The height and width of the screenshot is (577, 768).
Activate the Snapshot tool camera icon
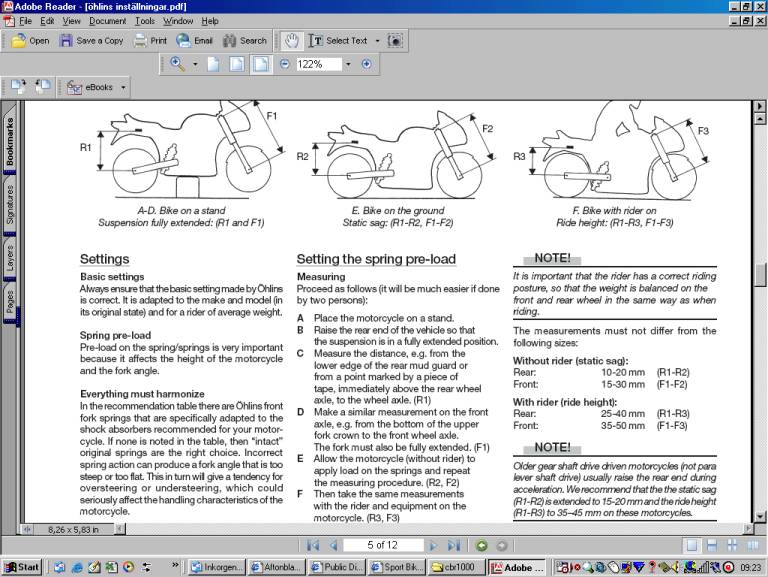point(395,41)
